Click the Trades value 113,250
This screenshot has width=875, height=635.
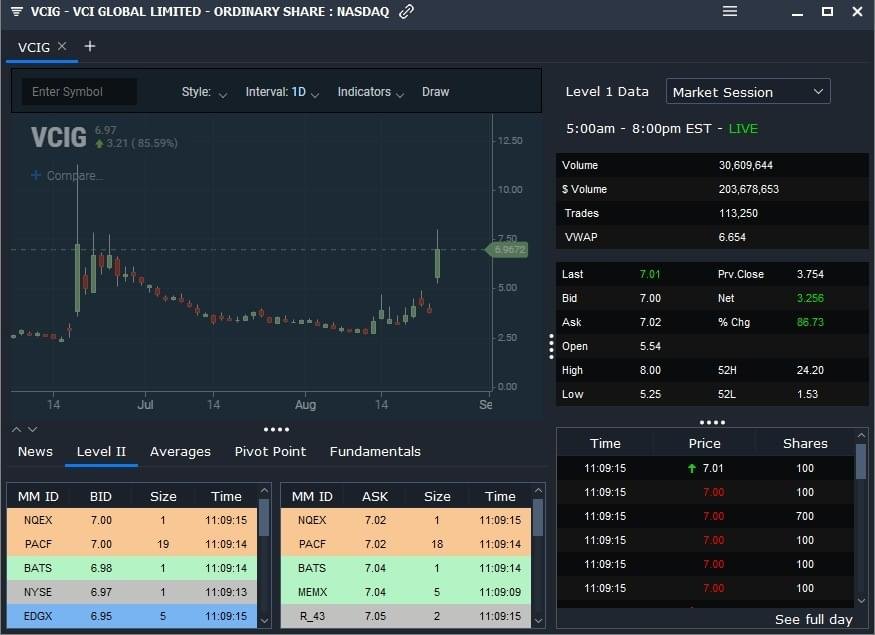click(738, 213)
